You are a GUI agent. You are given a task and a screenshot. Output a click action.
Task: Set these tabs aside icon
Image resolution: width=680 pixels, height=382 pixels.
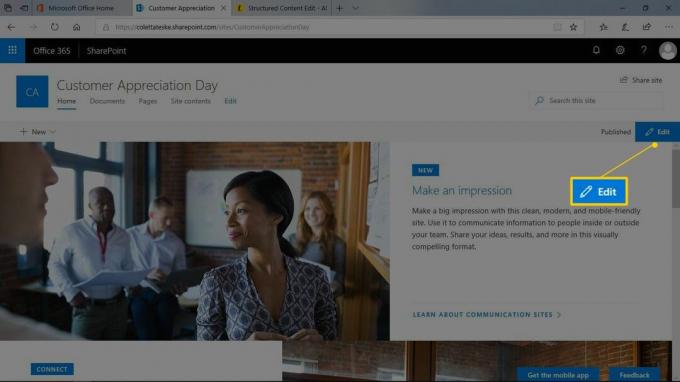tap(24, 8)
